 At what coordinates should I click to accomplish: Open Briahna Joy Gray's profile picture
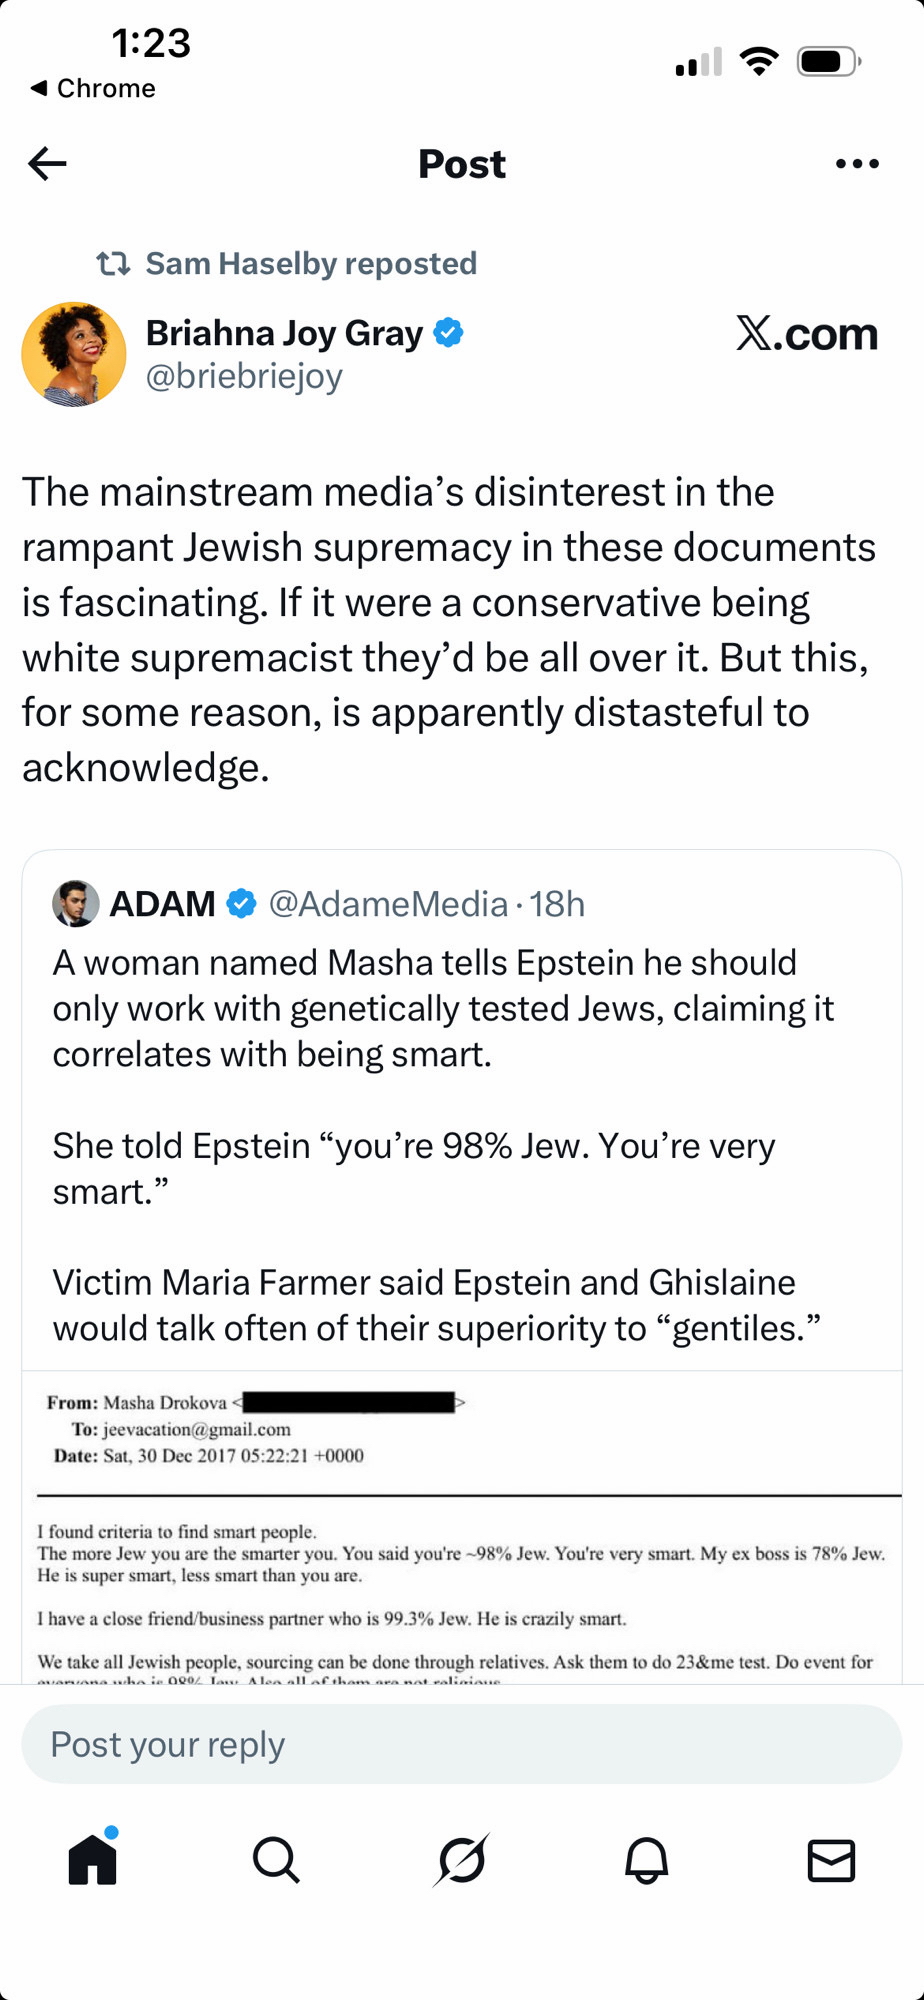(74, 355)
